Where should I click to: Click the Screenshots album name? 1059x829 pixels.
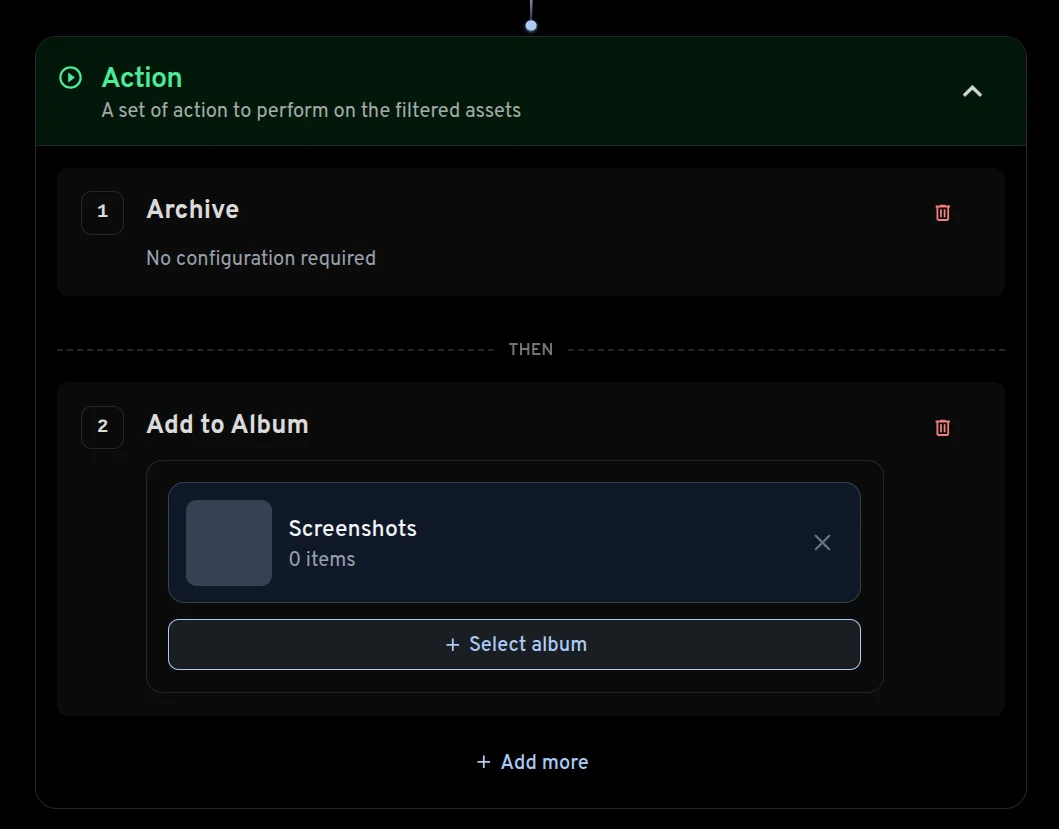(x=352, y=528)
